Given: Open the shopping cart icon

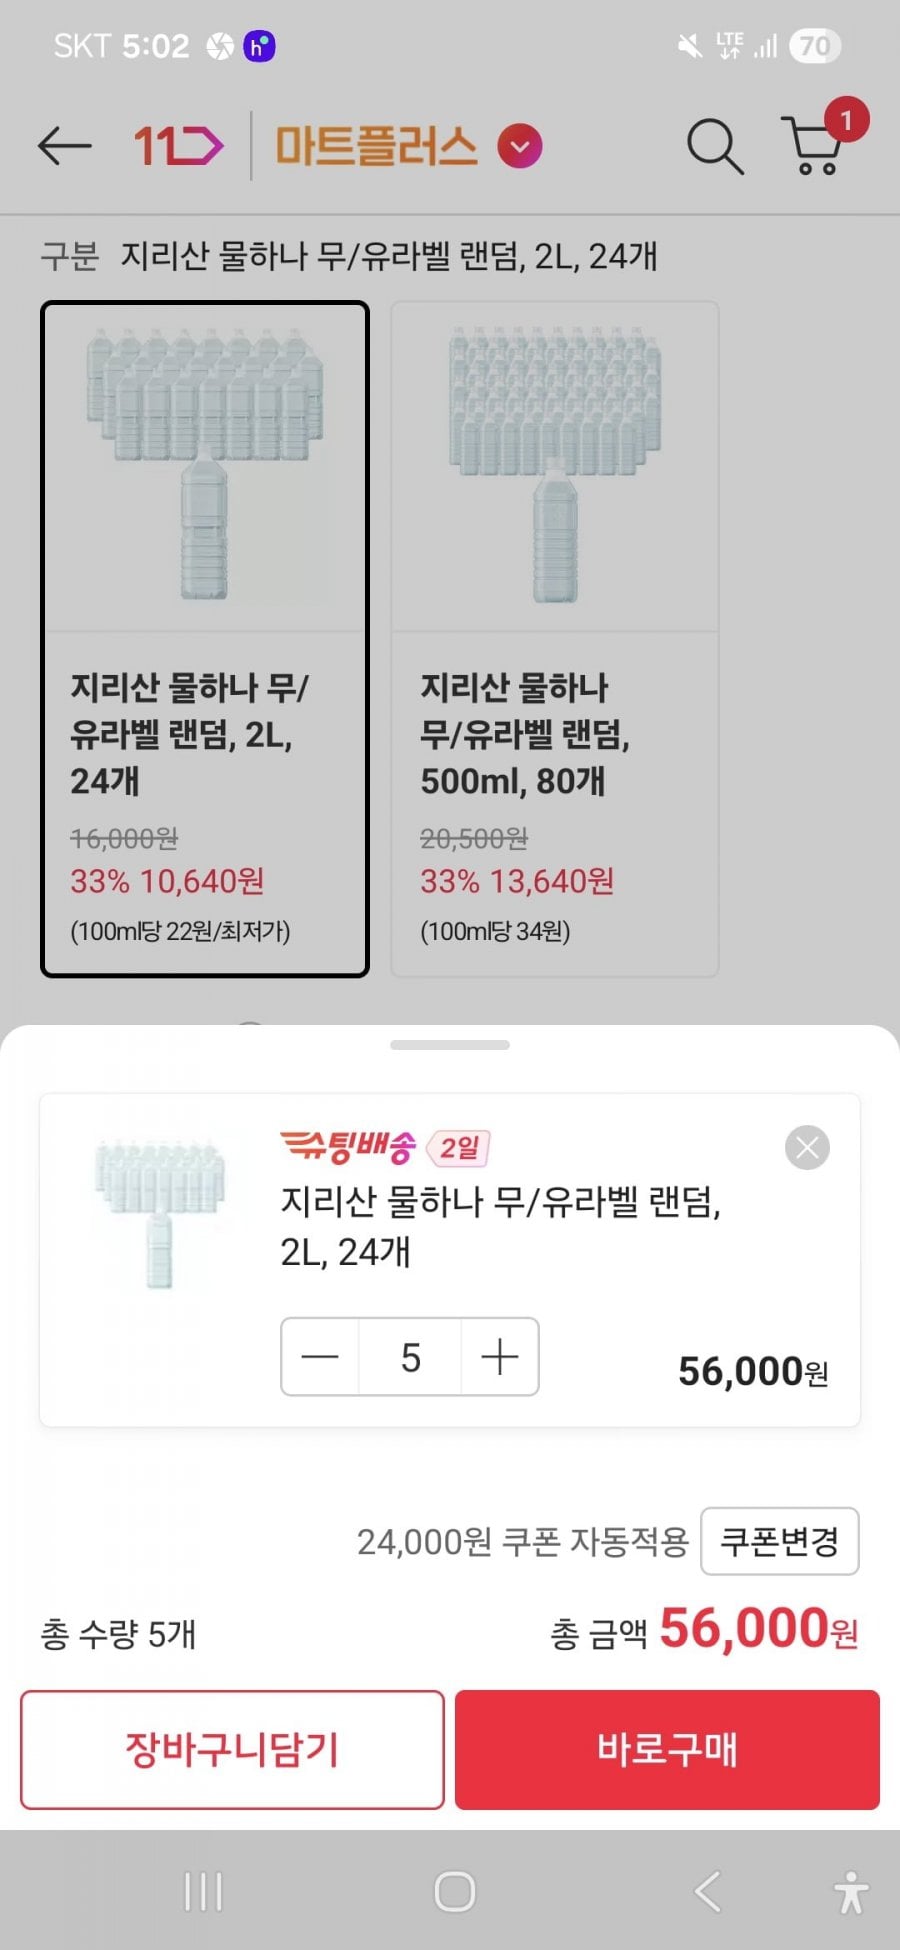Looking at the screenshot, I should (x=815, y=147).
